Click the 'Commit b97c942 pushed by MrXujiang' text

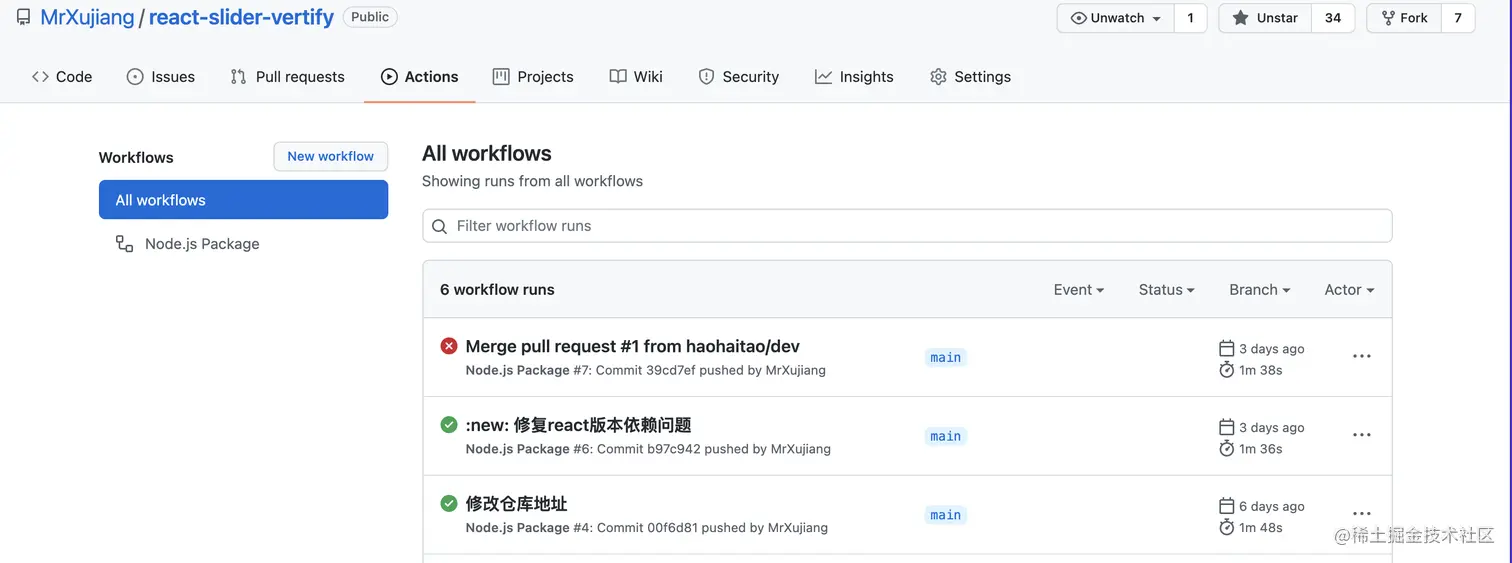(x=714, y=449)
